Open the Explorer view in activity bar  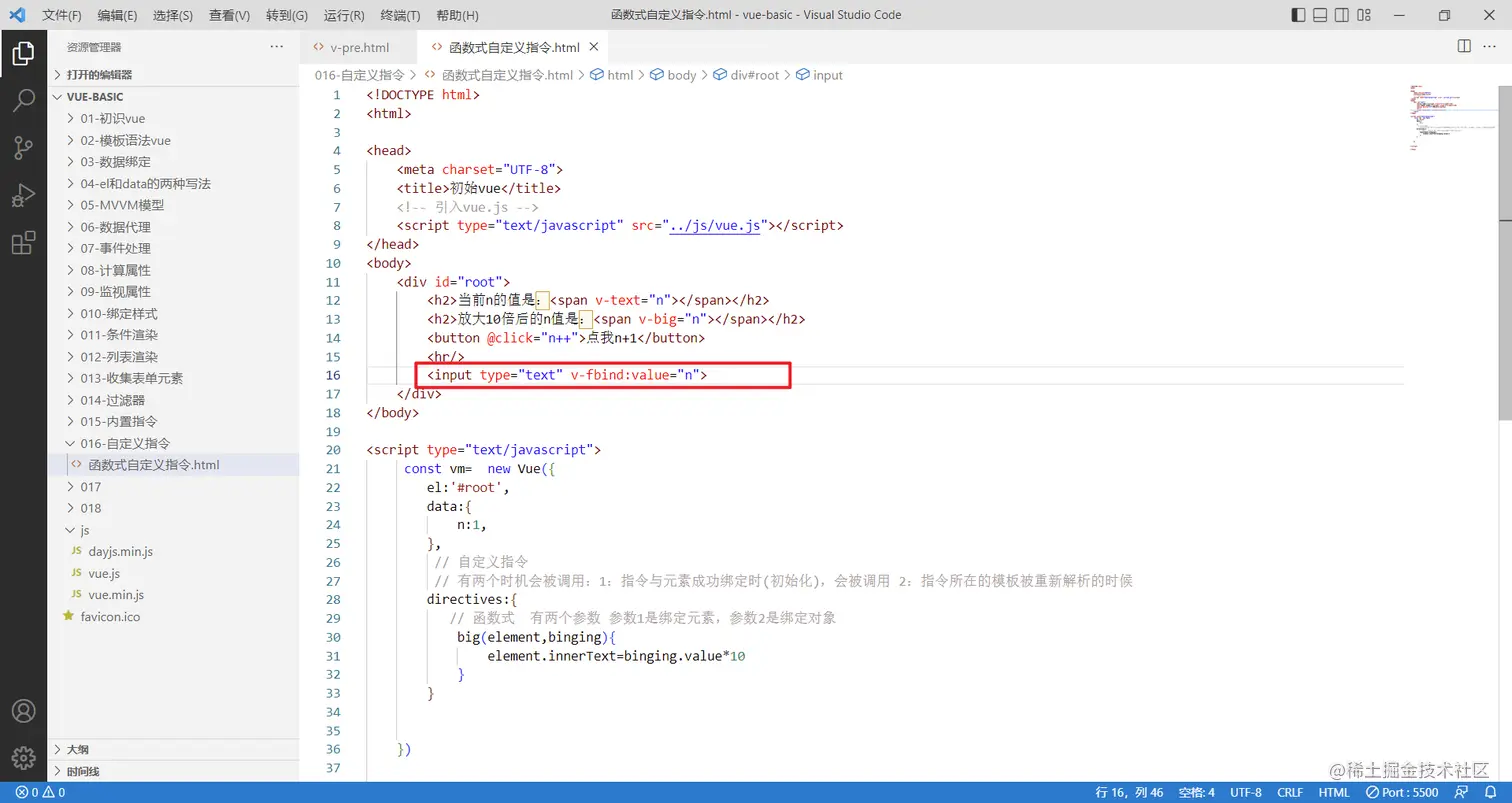(23, 54)
